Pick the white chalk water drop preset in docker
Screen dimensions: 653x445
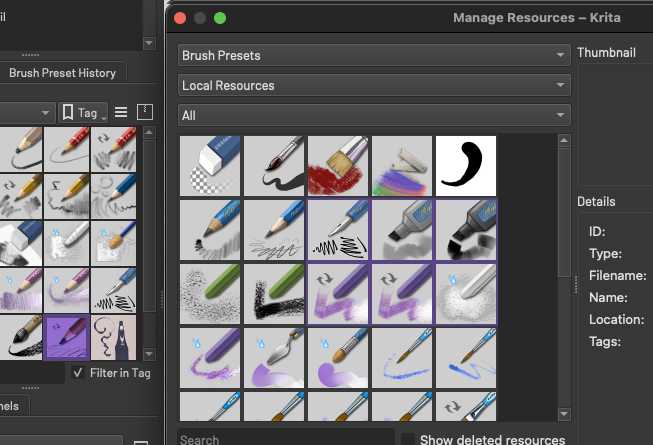tap(67, 244)
